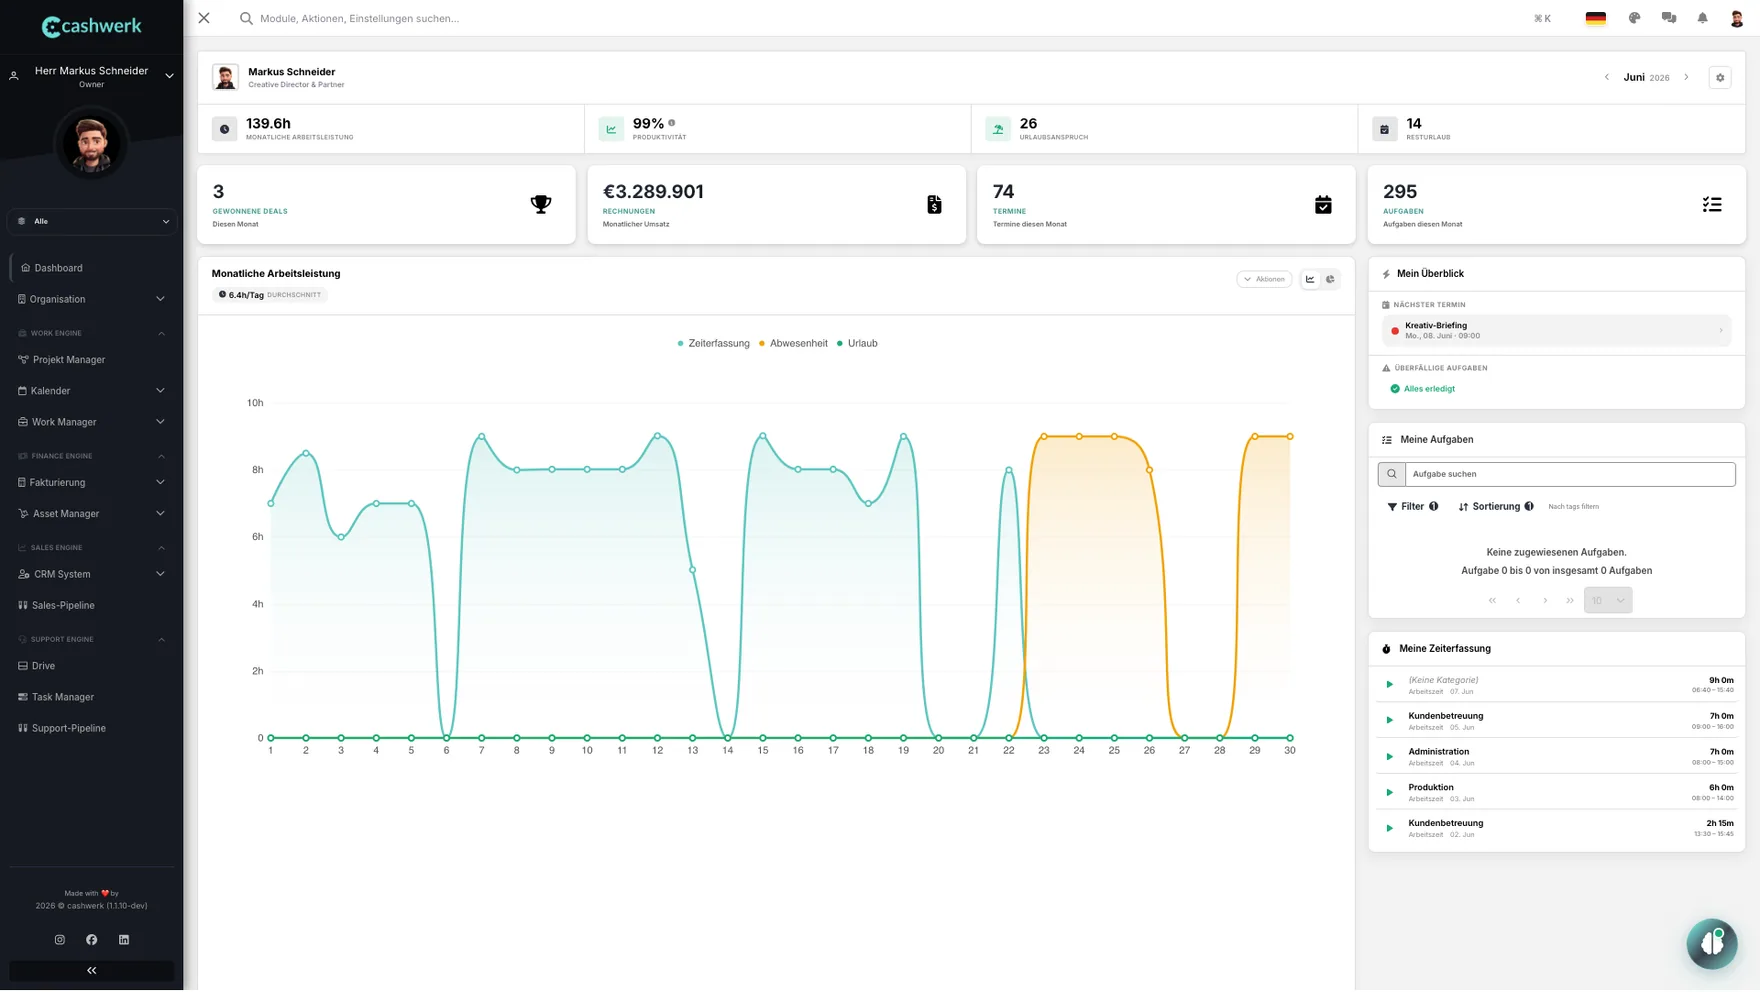Toggle Abwesenheit series in chart legend
This screenshot has height=992, width=1760.
click(x=793, y=343)
